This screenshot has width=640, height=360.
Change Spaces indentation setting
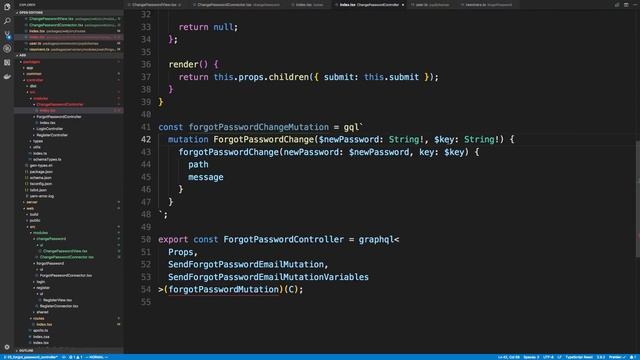click(531, 357)
